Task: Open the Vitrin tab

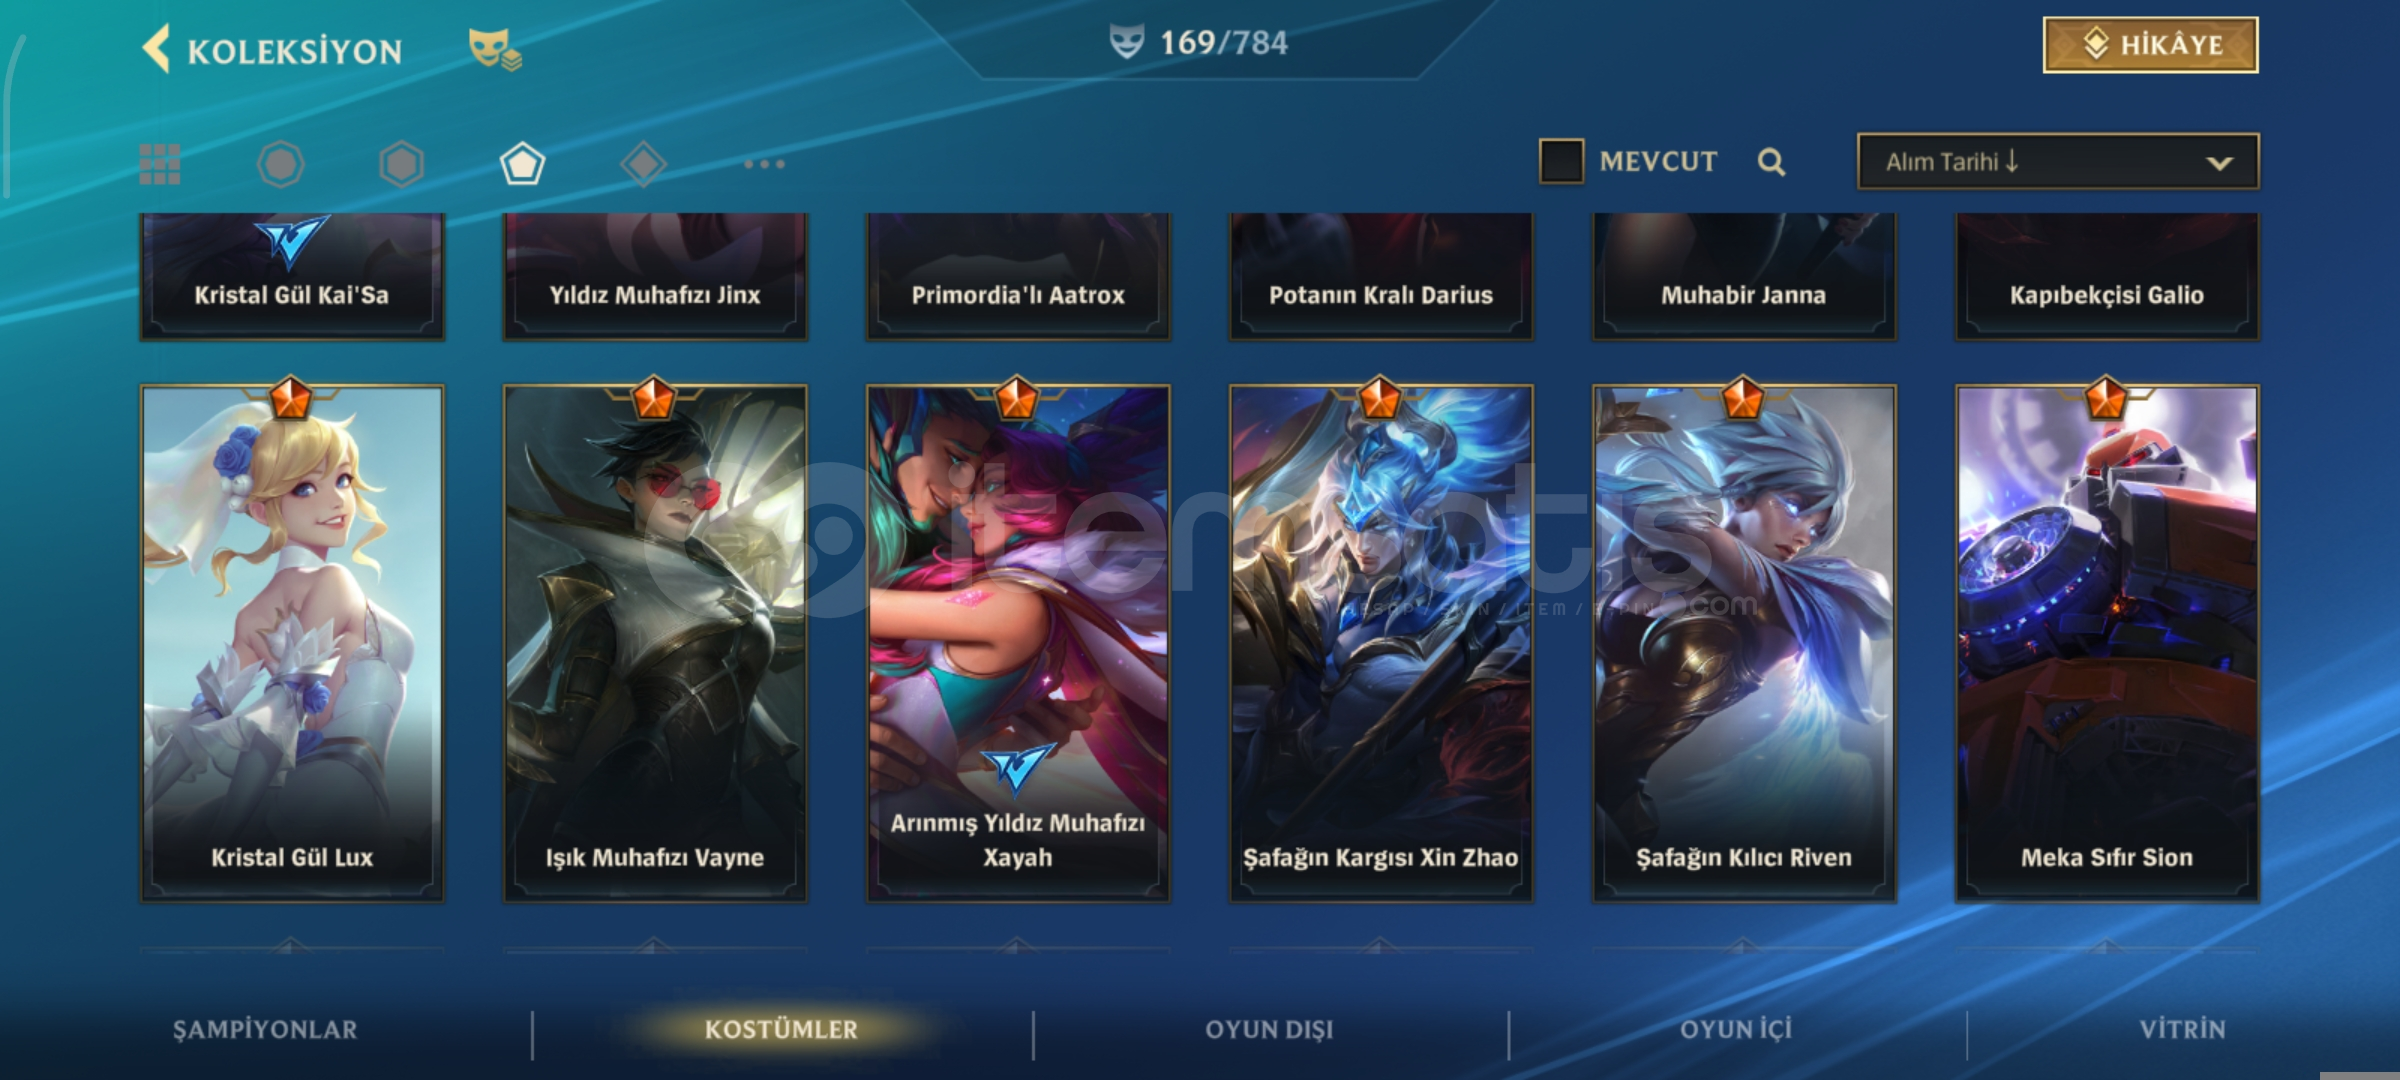Action: (x=2182, y=1029)
